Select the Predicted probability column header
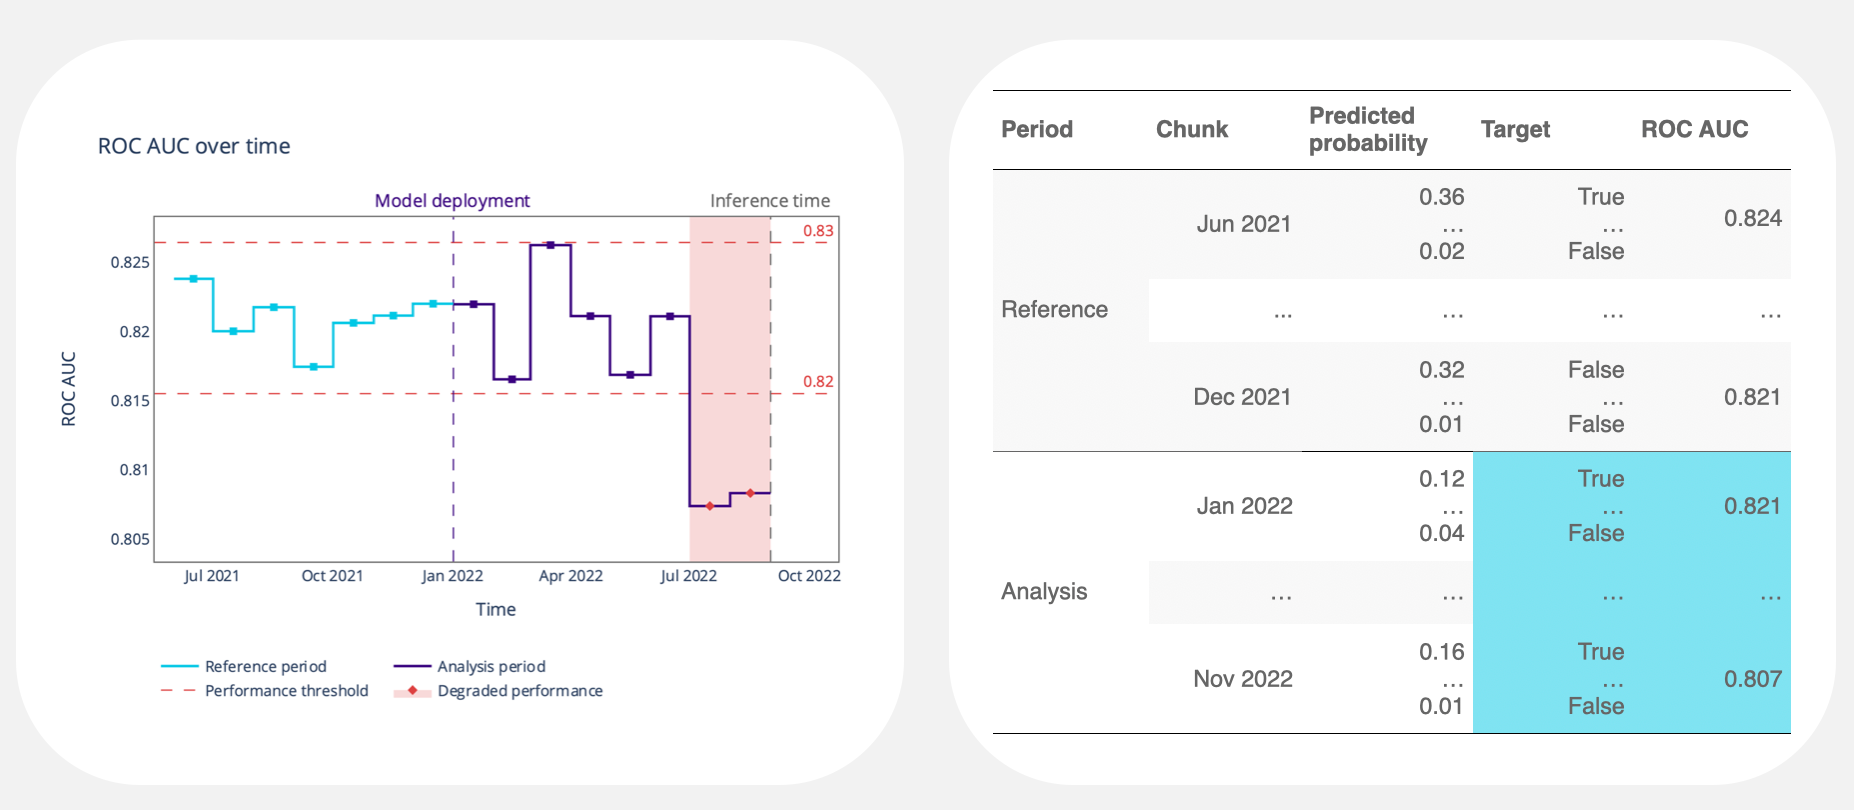 coord(1367,129)
